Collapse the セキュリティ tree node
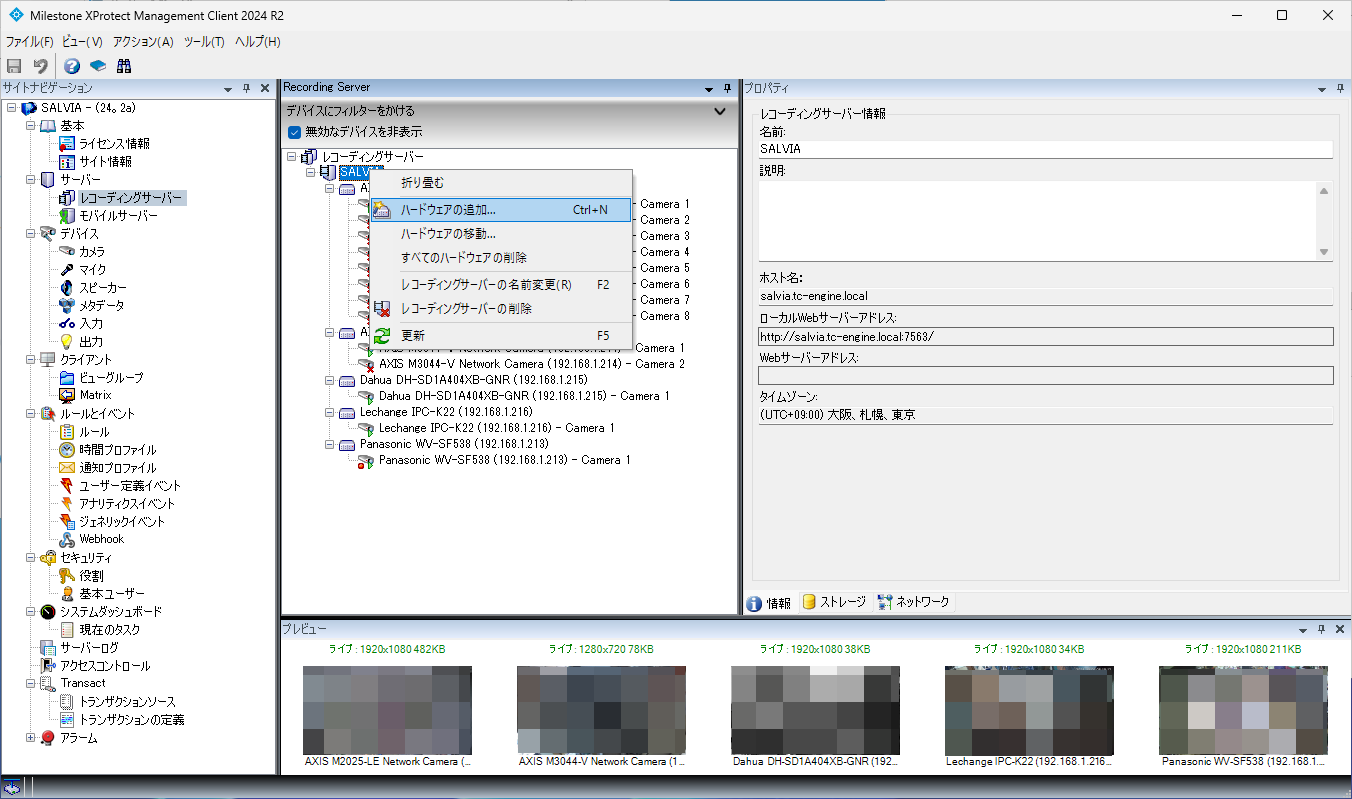The image size is (1352, 799). 30,558
